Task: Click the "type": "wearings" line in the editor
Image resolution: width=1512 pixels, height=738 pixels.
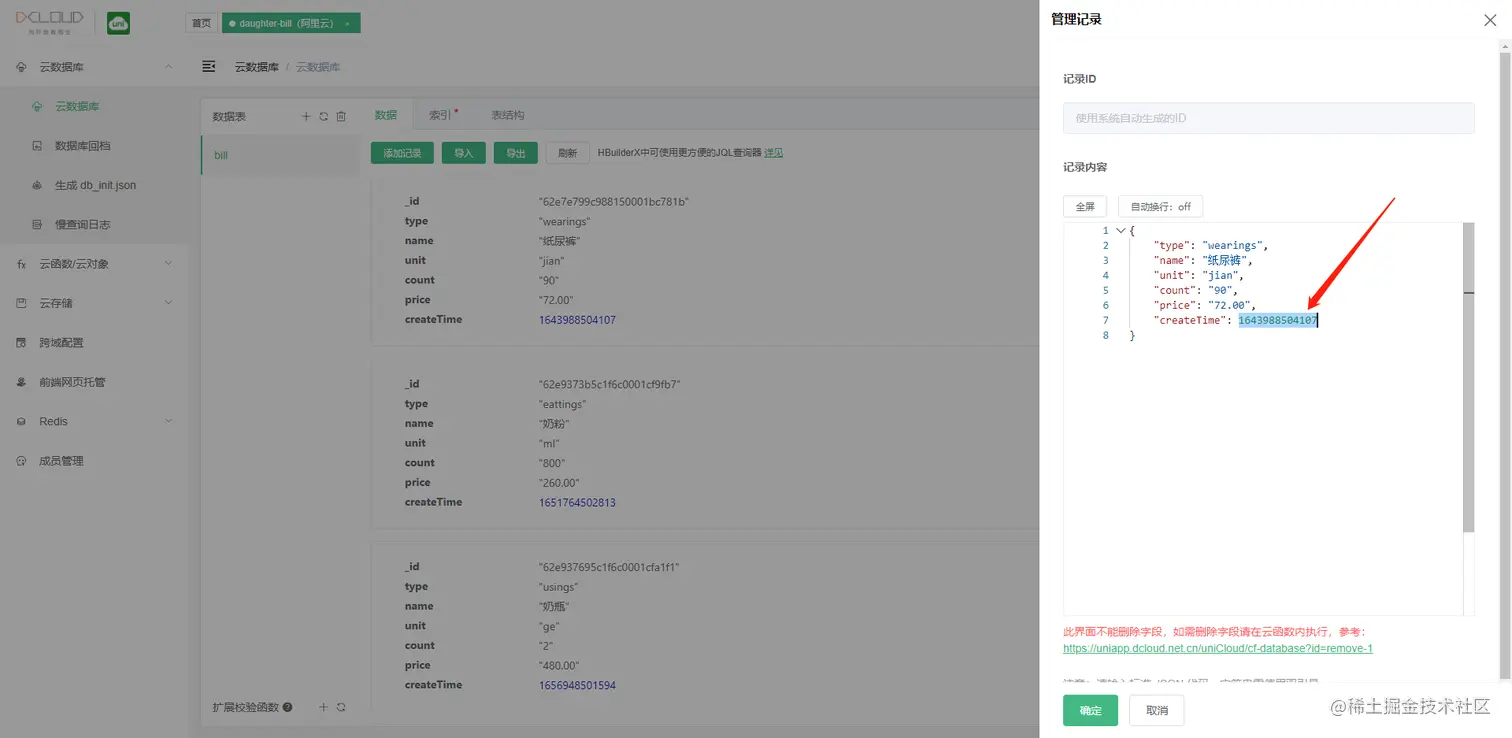Action: [x=1211, y=245]
